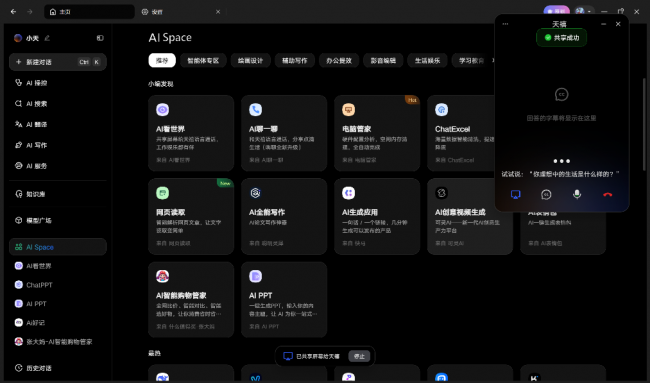Stop screen sharing with 停止 button

tap(359, 356)
